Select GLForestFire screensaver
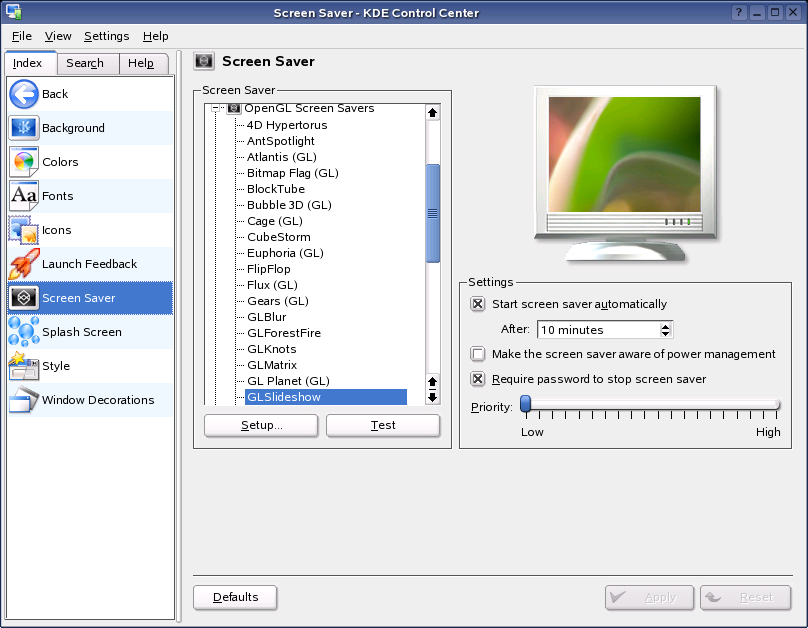 pos(284,333)
